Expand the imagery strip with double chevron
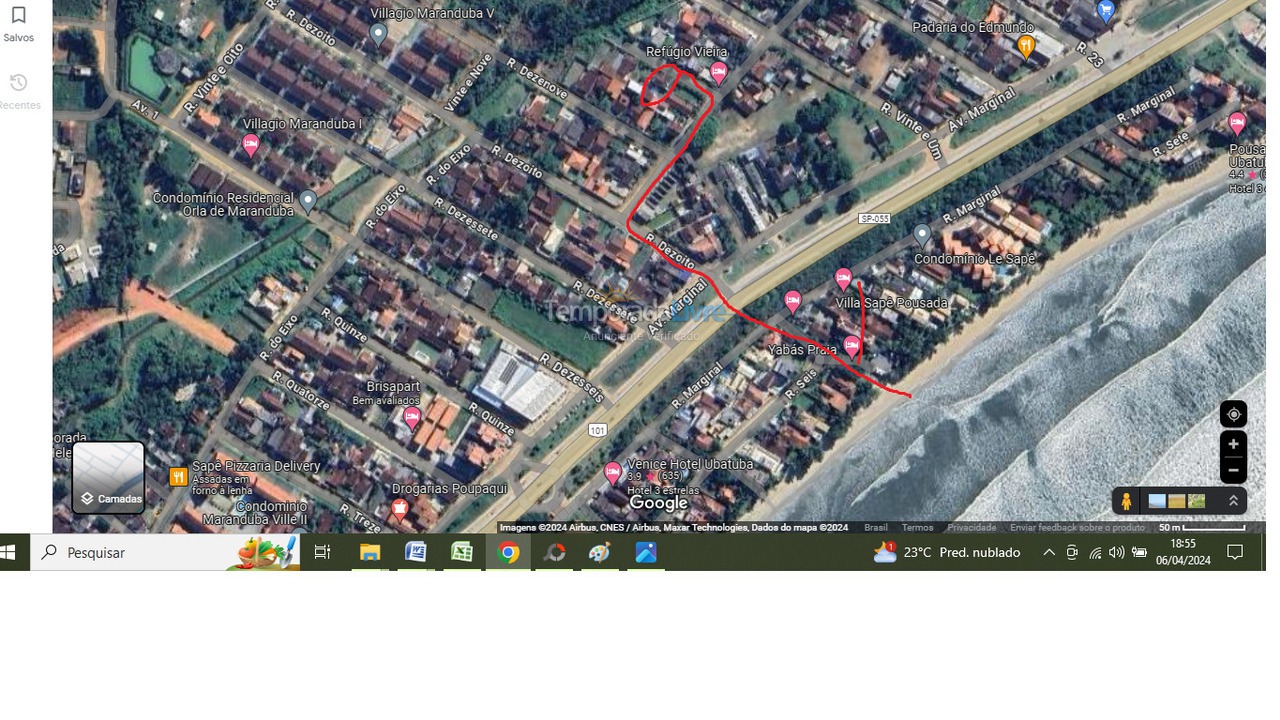Image resolution: width=1280 pixels, height=720 pixels. pos(1233,501)
